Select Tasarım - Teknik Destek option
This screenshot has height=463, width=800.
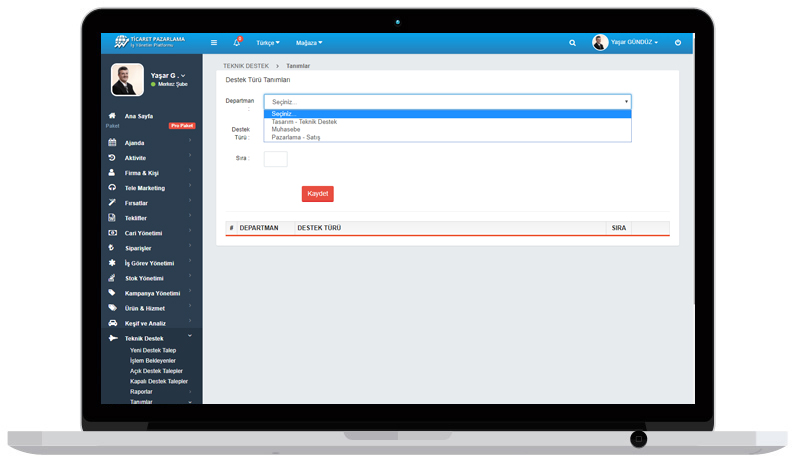pos(447,122)
